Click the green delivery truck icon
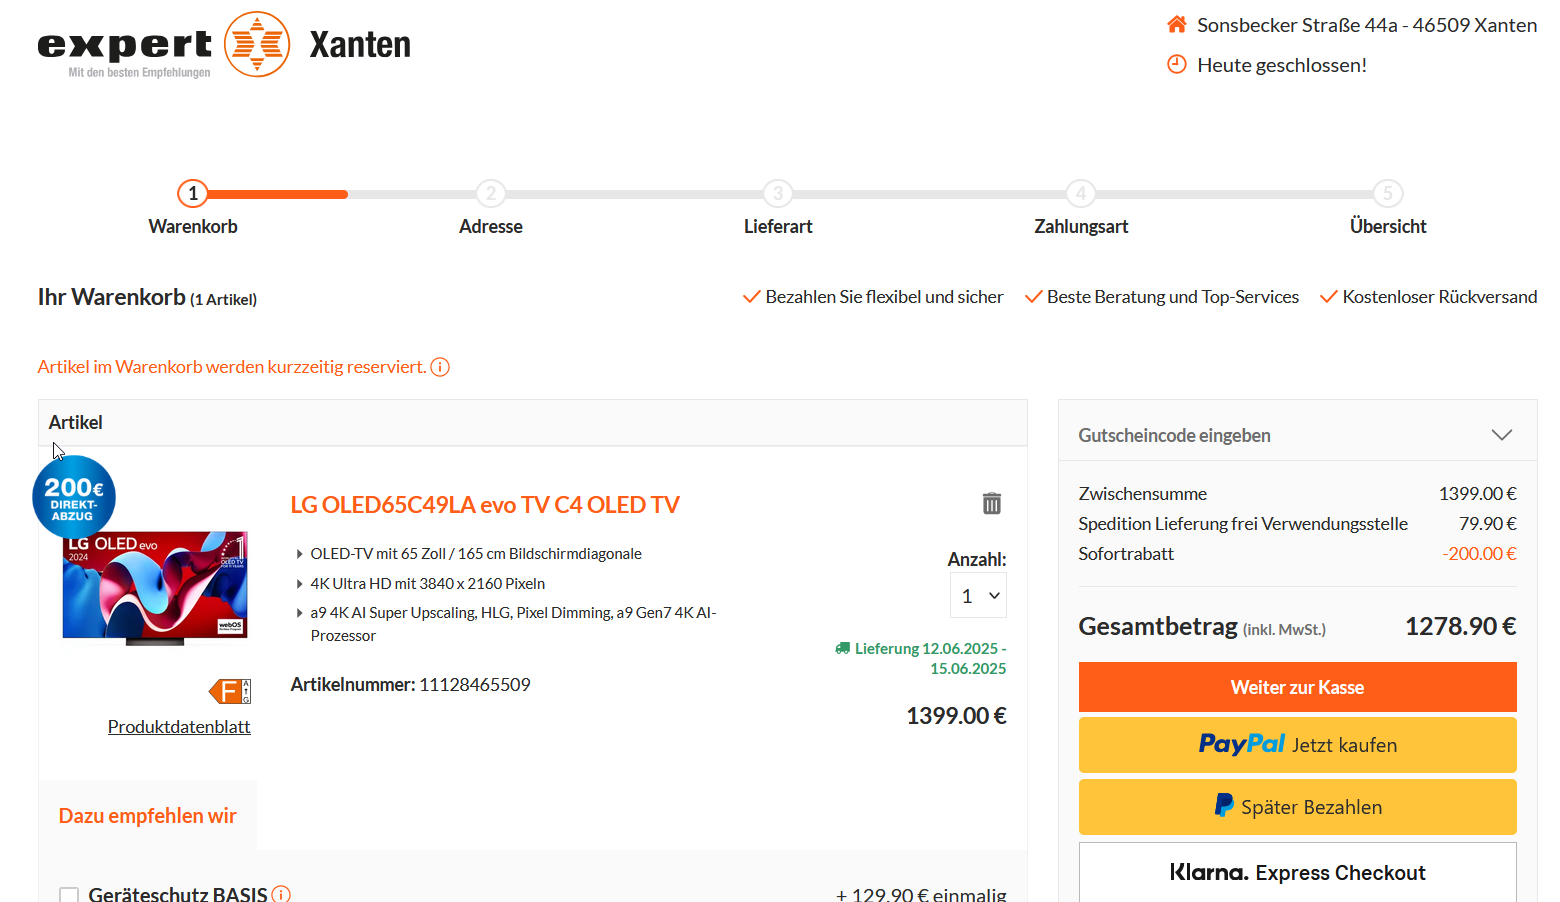 [842, 648]
